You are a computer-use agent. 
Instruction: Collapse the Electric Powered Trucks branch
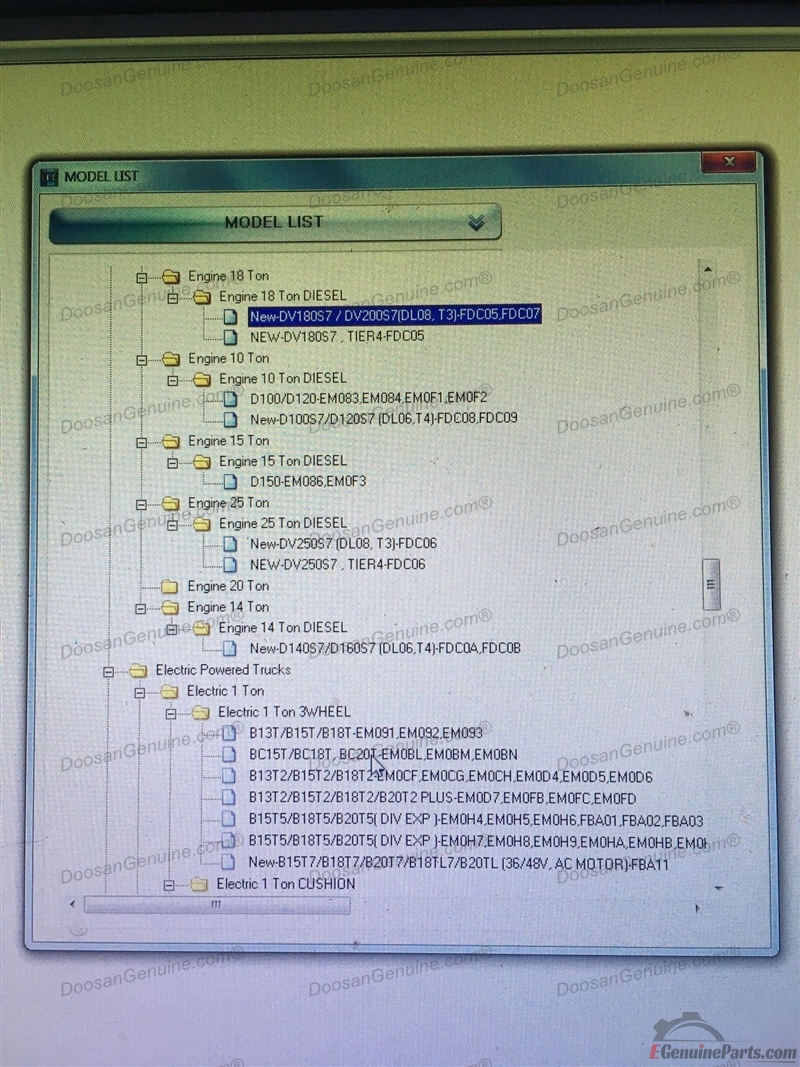tap(110, 671)
